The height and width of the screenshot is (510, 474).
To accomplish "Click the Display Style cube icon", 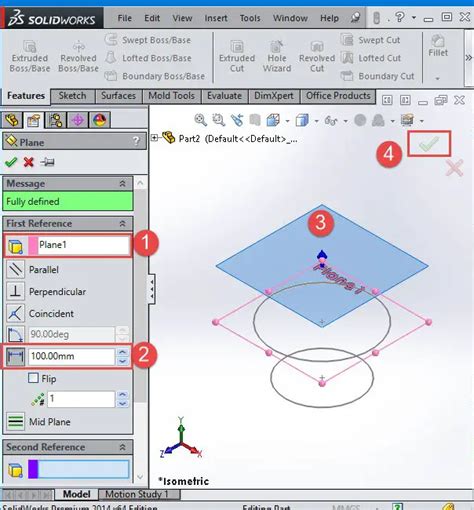I will pos(302,120).
